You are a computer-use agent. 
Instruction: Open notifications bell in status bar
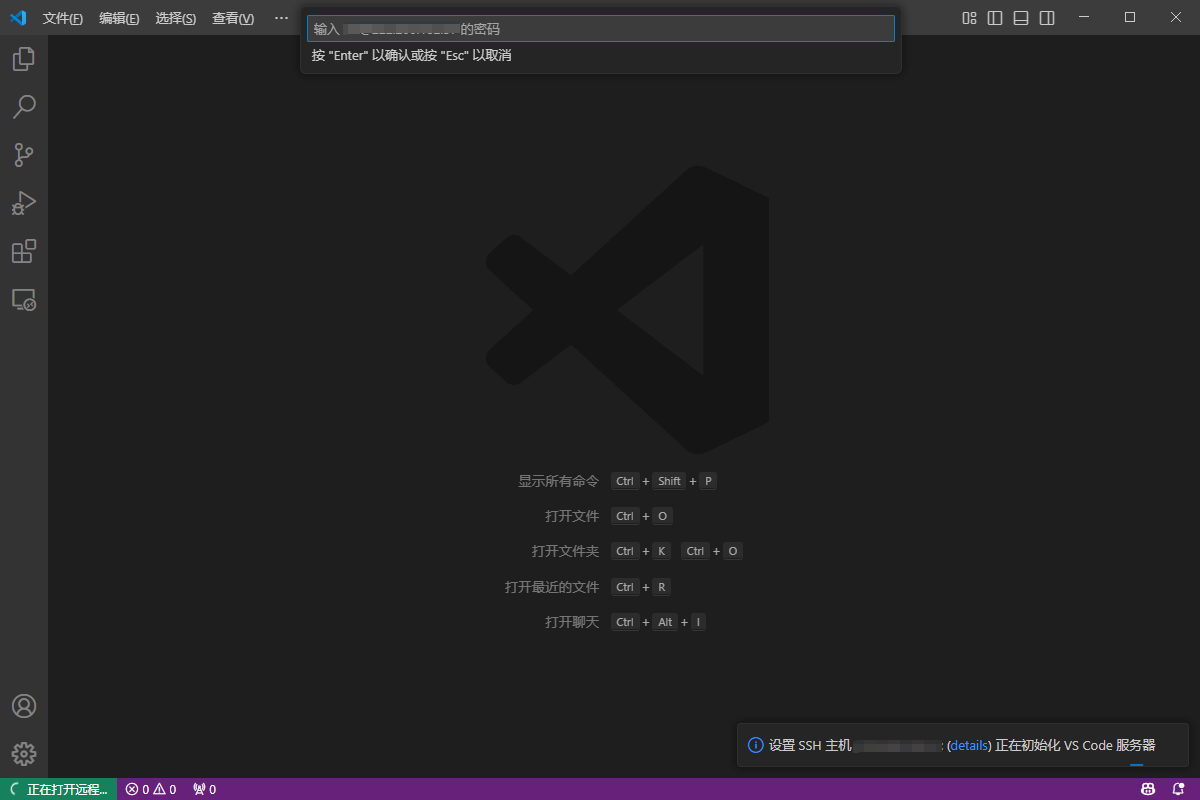coord(1178,789)
